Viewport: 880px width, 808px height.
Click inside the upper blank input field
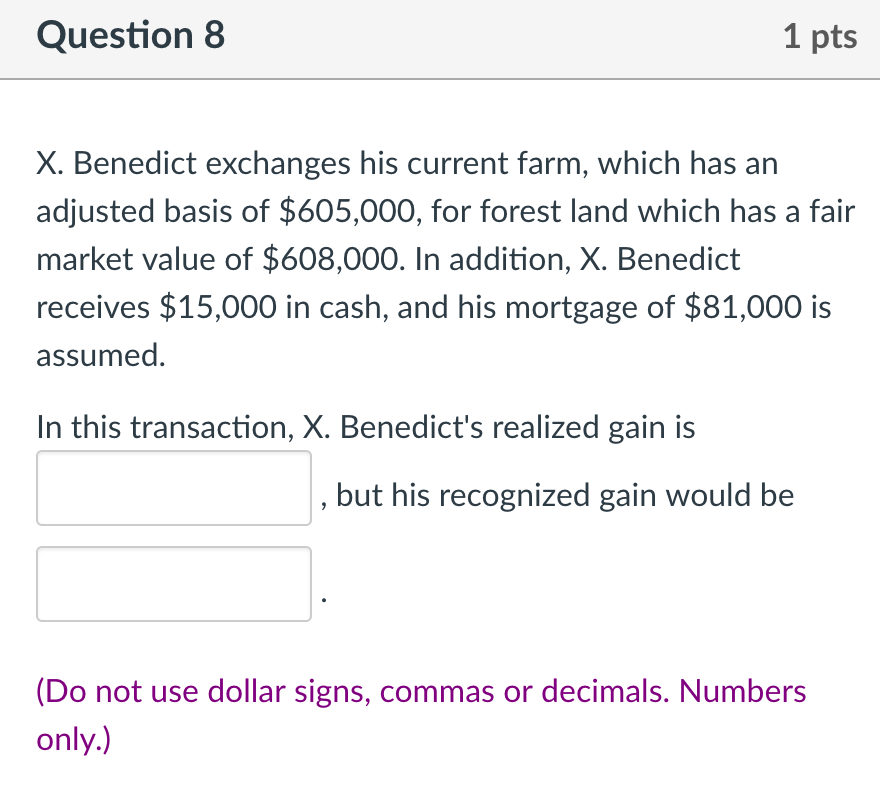[x=173, y=487]
